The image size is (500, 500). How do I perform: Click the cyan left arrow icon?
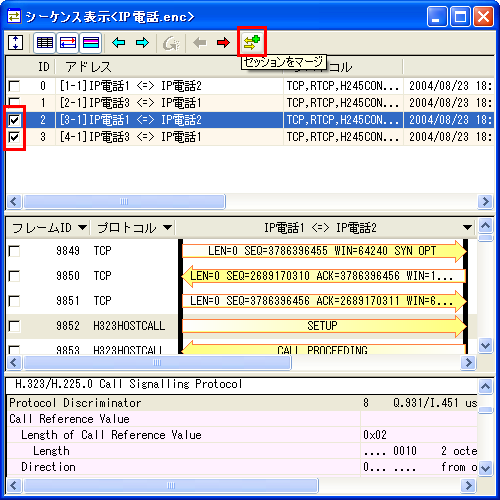[x=119, y=43]
